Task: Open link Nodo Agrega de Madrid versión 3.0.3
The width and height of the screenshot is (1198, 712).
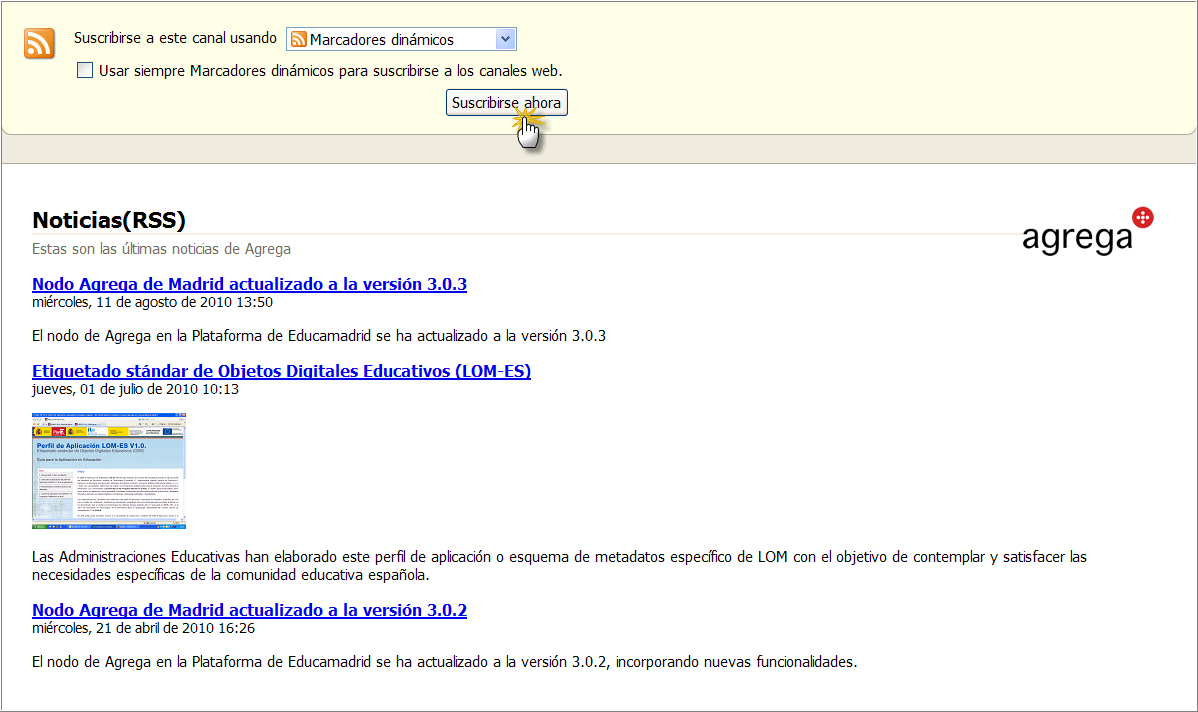Action: 249,284
